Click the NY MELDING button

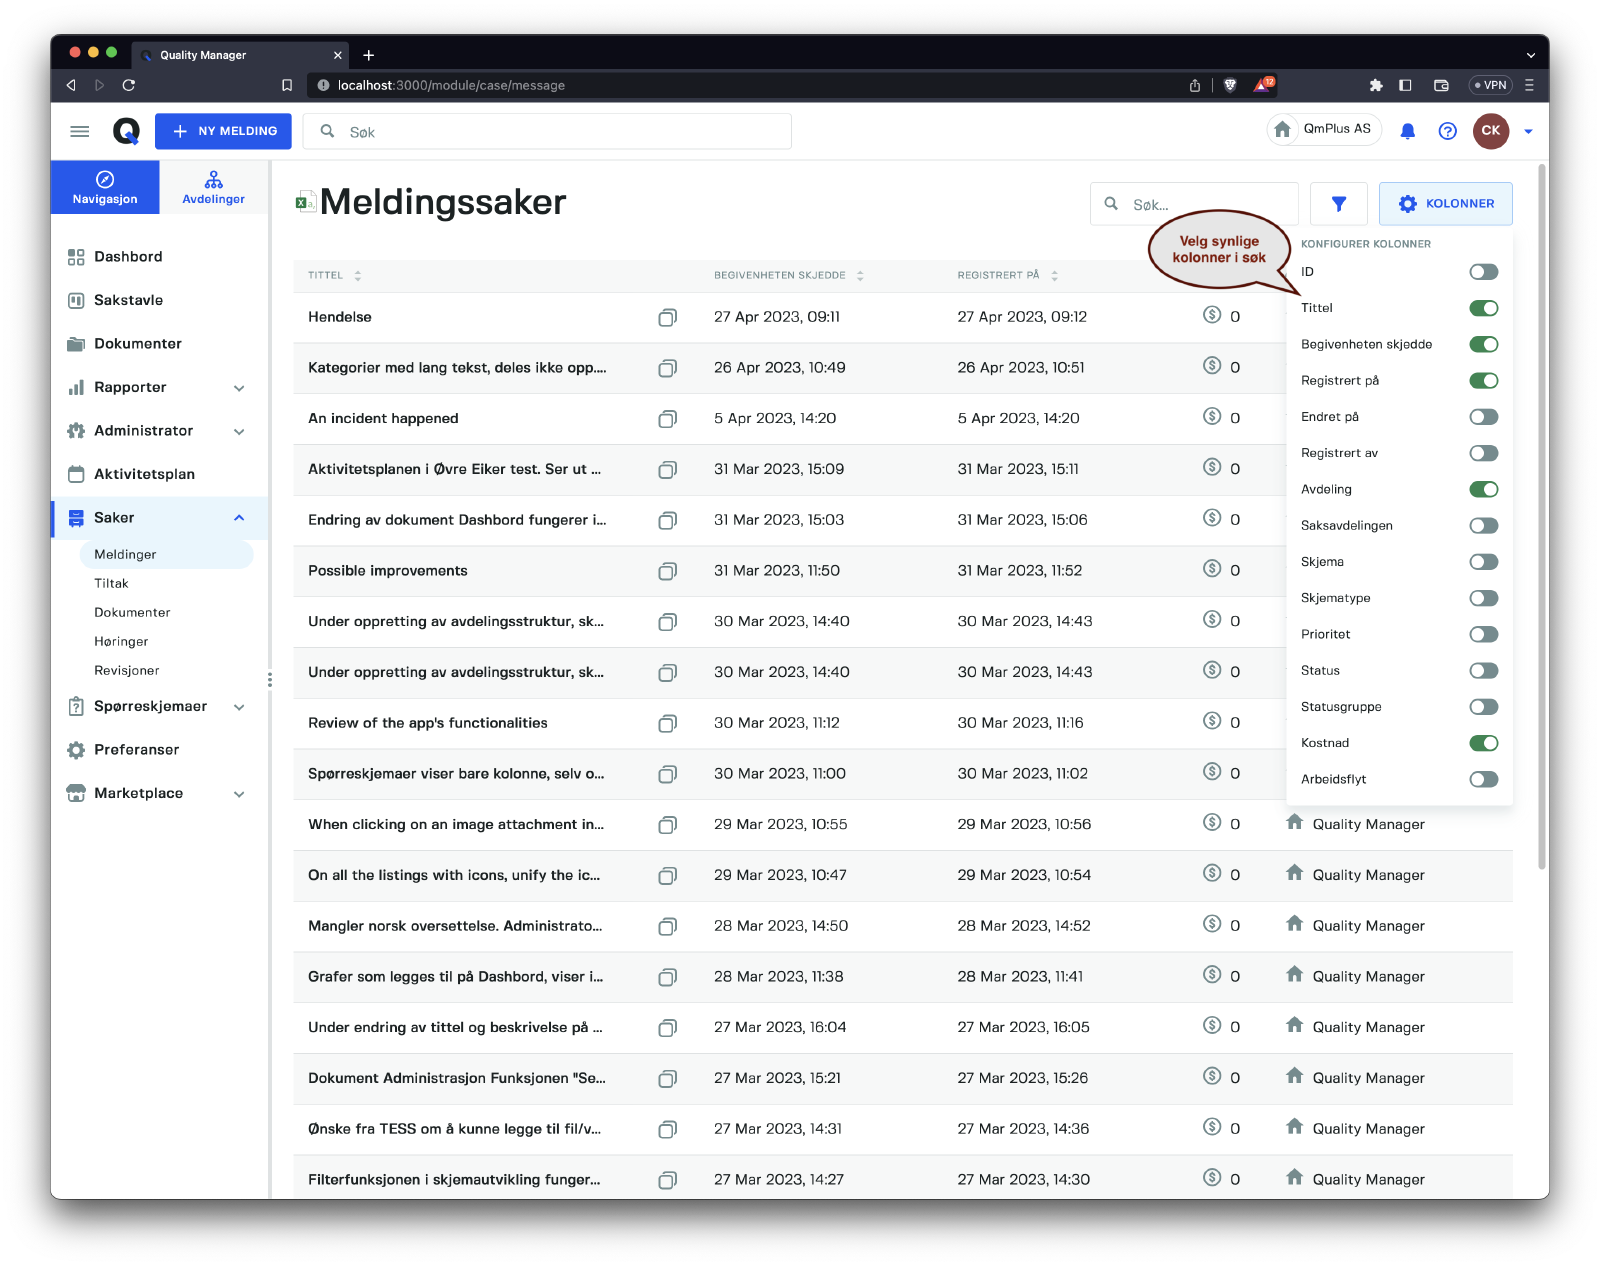[223, 131]
